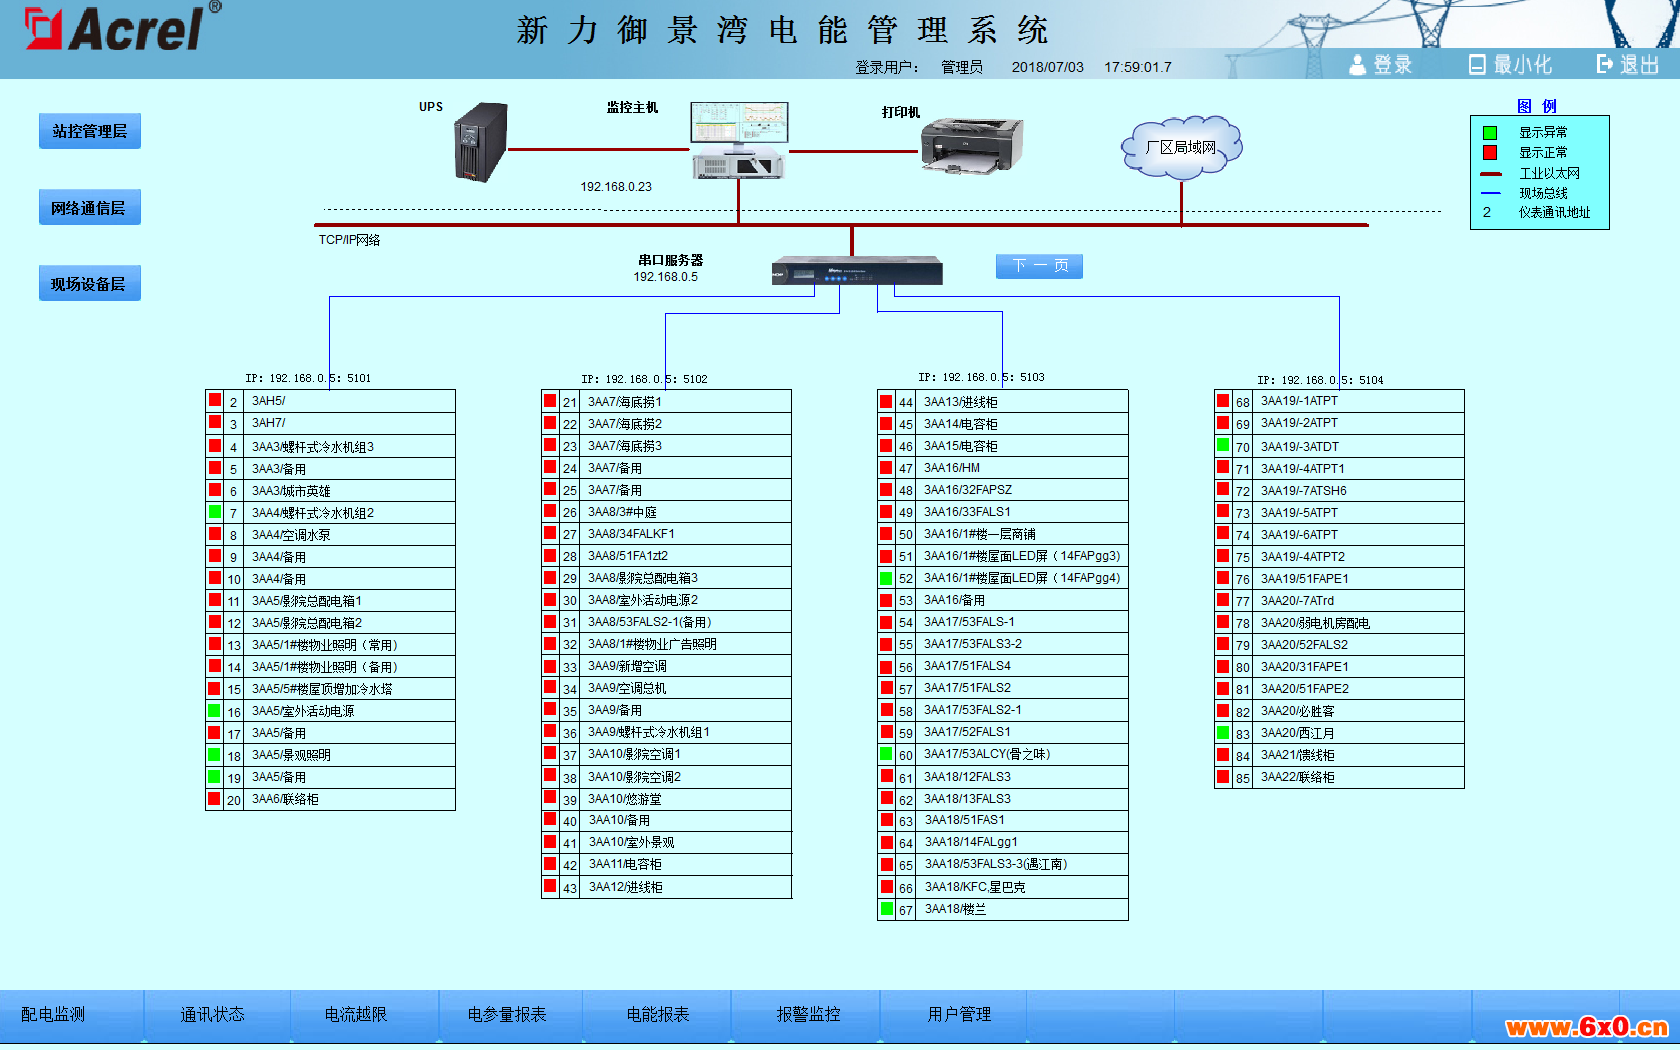Click the minimize window icon
The image size is (1680, 1050).
pyautogui.click(x=1477, y=65)
